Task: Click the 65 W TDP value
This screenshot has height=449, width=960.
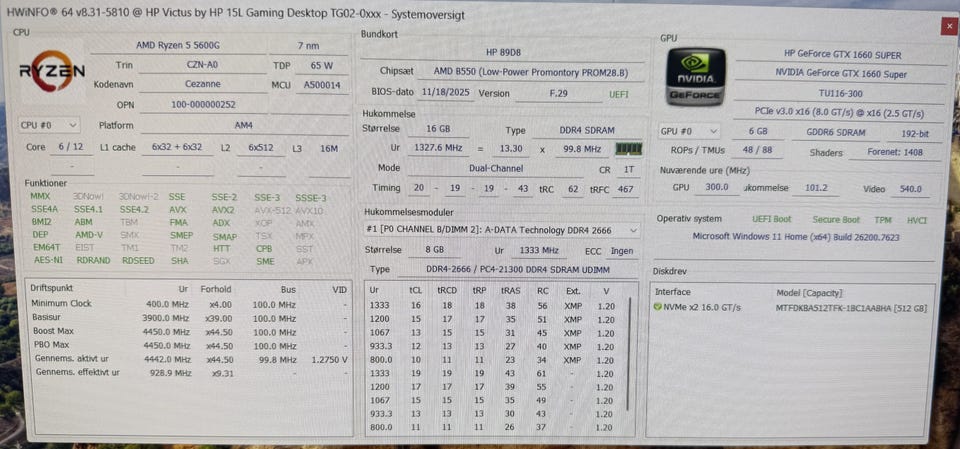Action: pos(321,65)
